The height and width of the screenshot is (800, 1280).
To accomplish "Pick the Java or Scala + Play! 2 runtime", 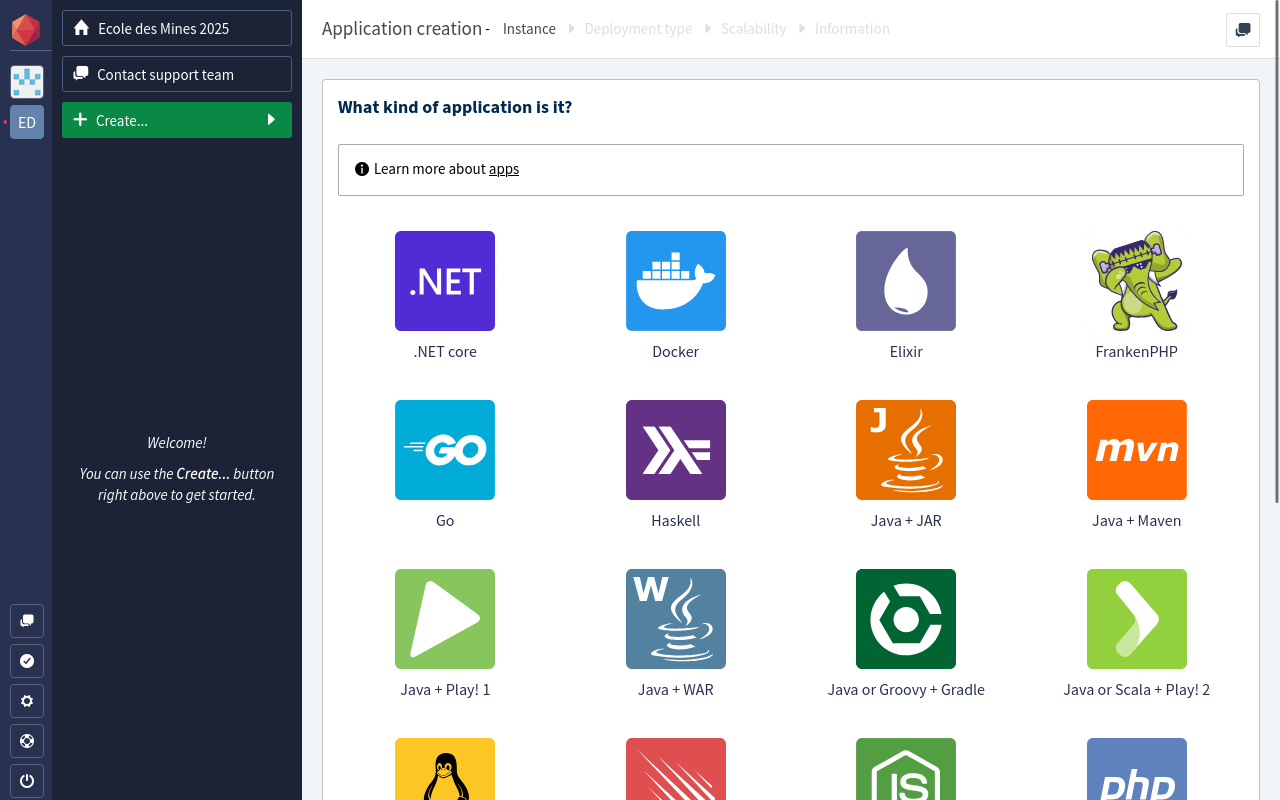I will pyautogui.click(x=1136, y=619).
